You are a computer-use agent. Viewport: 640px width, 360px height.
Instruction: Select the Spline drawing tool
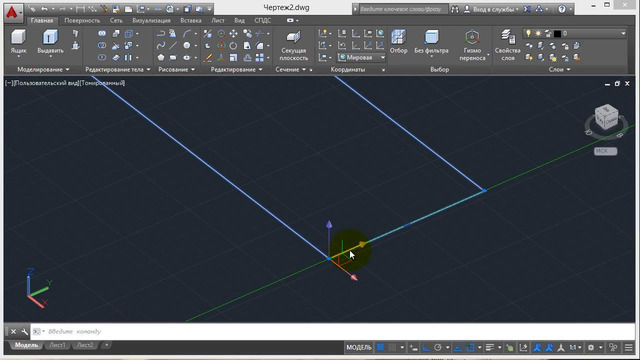(x=161, y=45)
